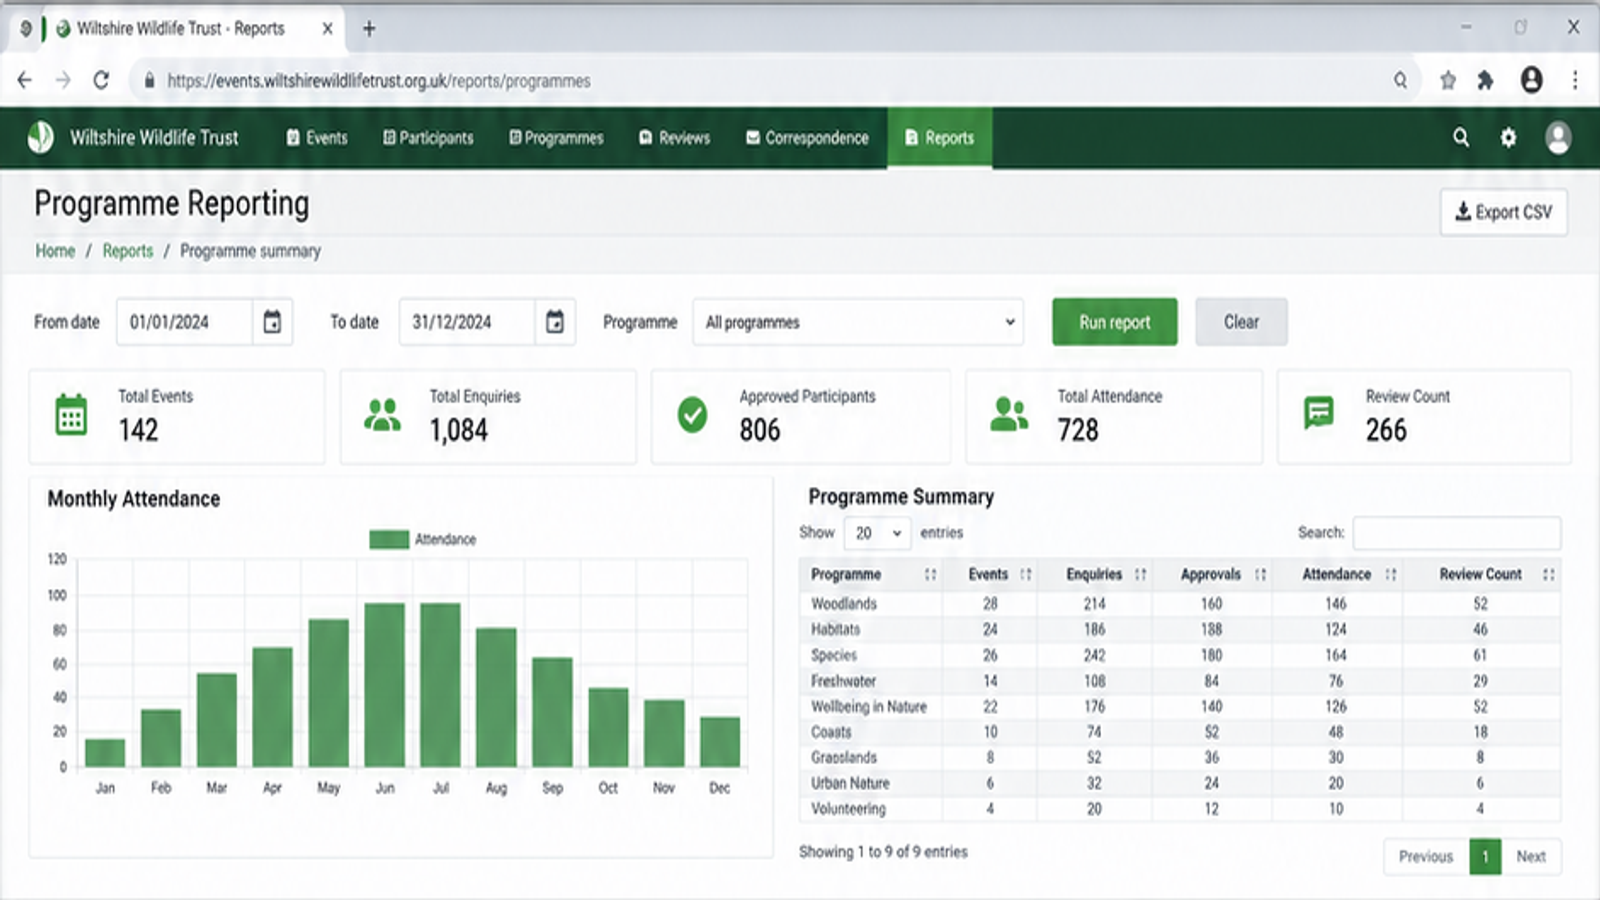Follow the Home breadcrumb link
Image resolution: width=1600 pixels, height=900 pixels.
point(55,251)
